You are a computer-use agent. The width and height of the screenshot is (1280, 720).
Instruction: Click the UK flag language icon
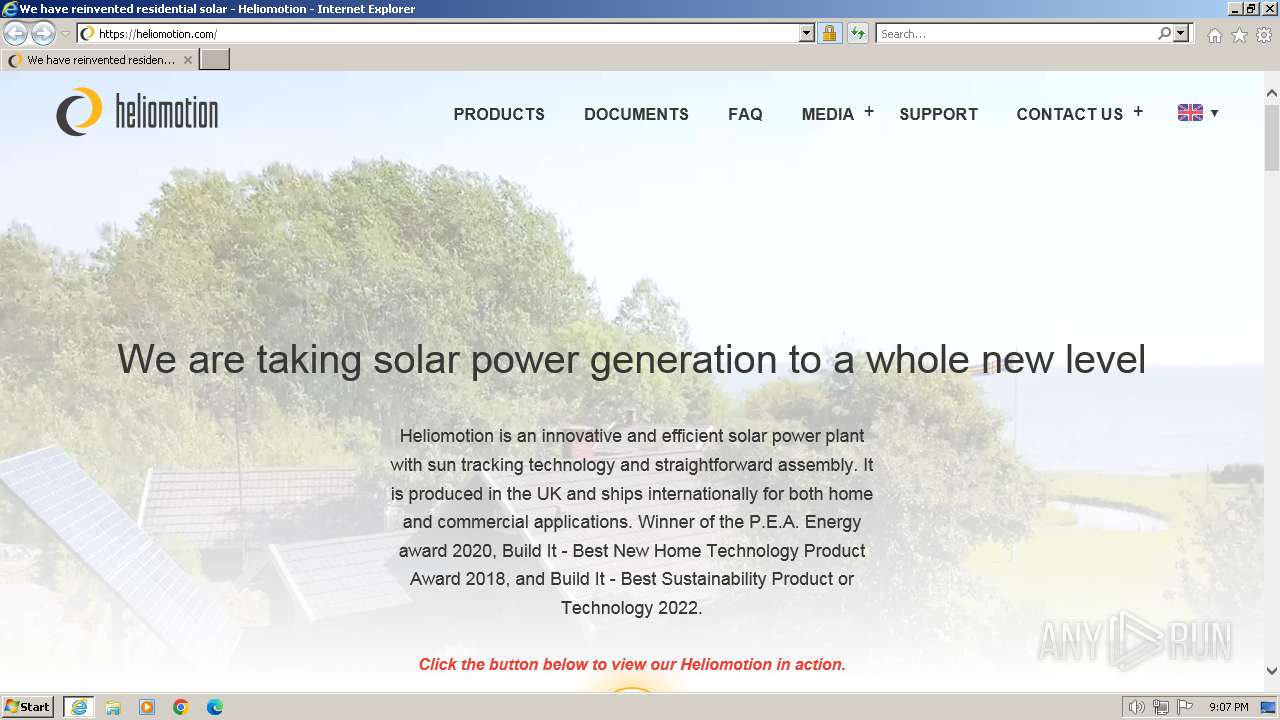pyautogui.click(x=1190, y=113)
